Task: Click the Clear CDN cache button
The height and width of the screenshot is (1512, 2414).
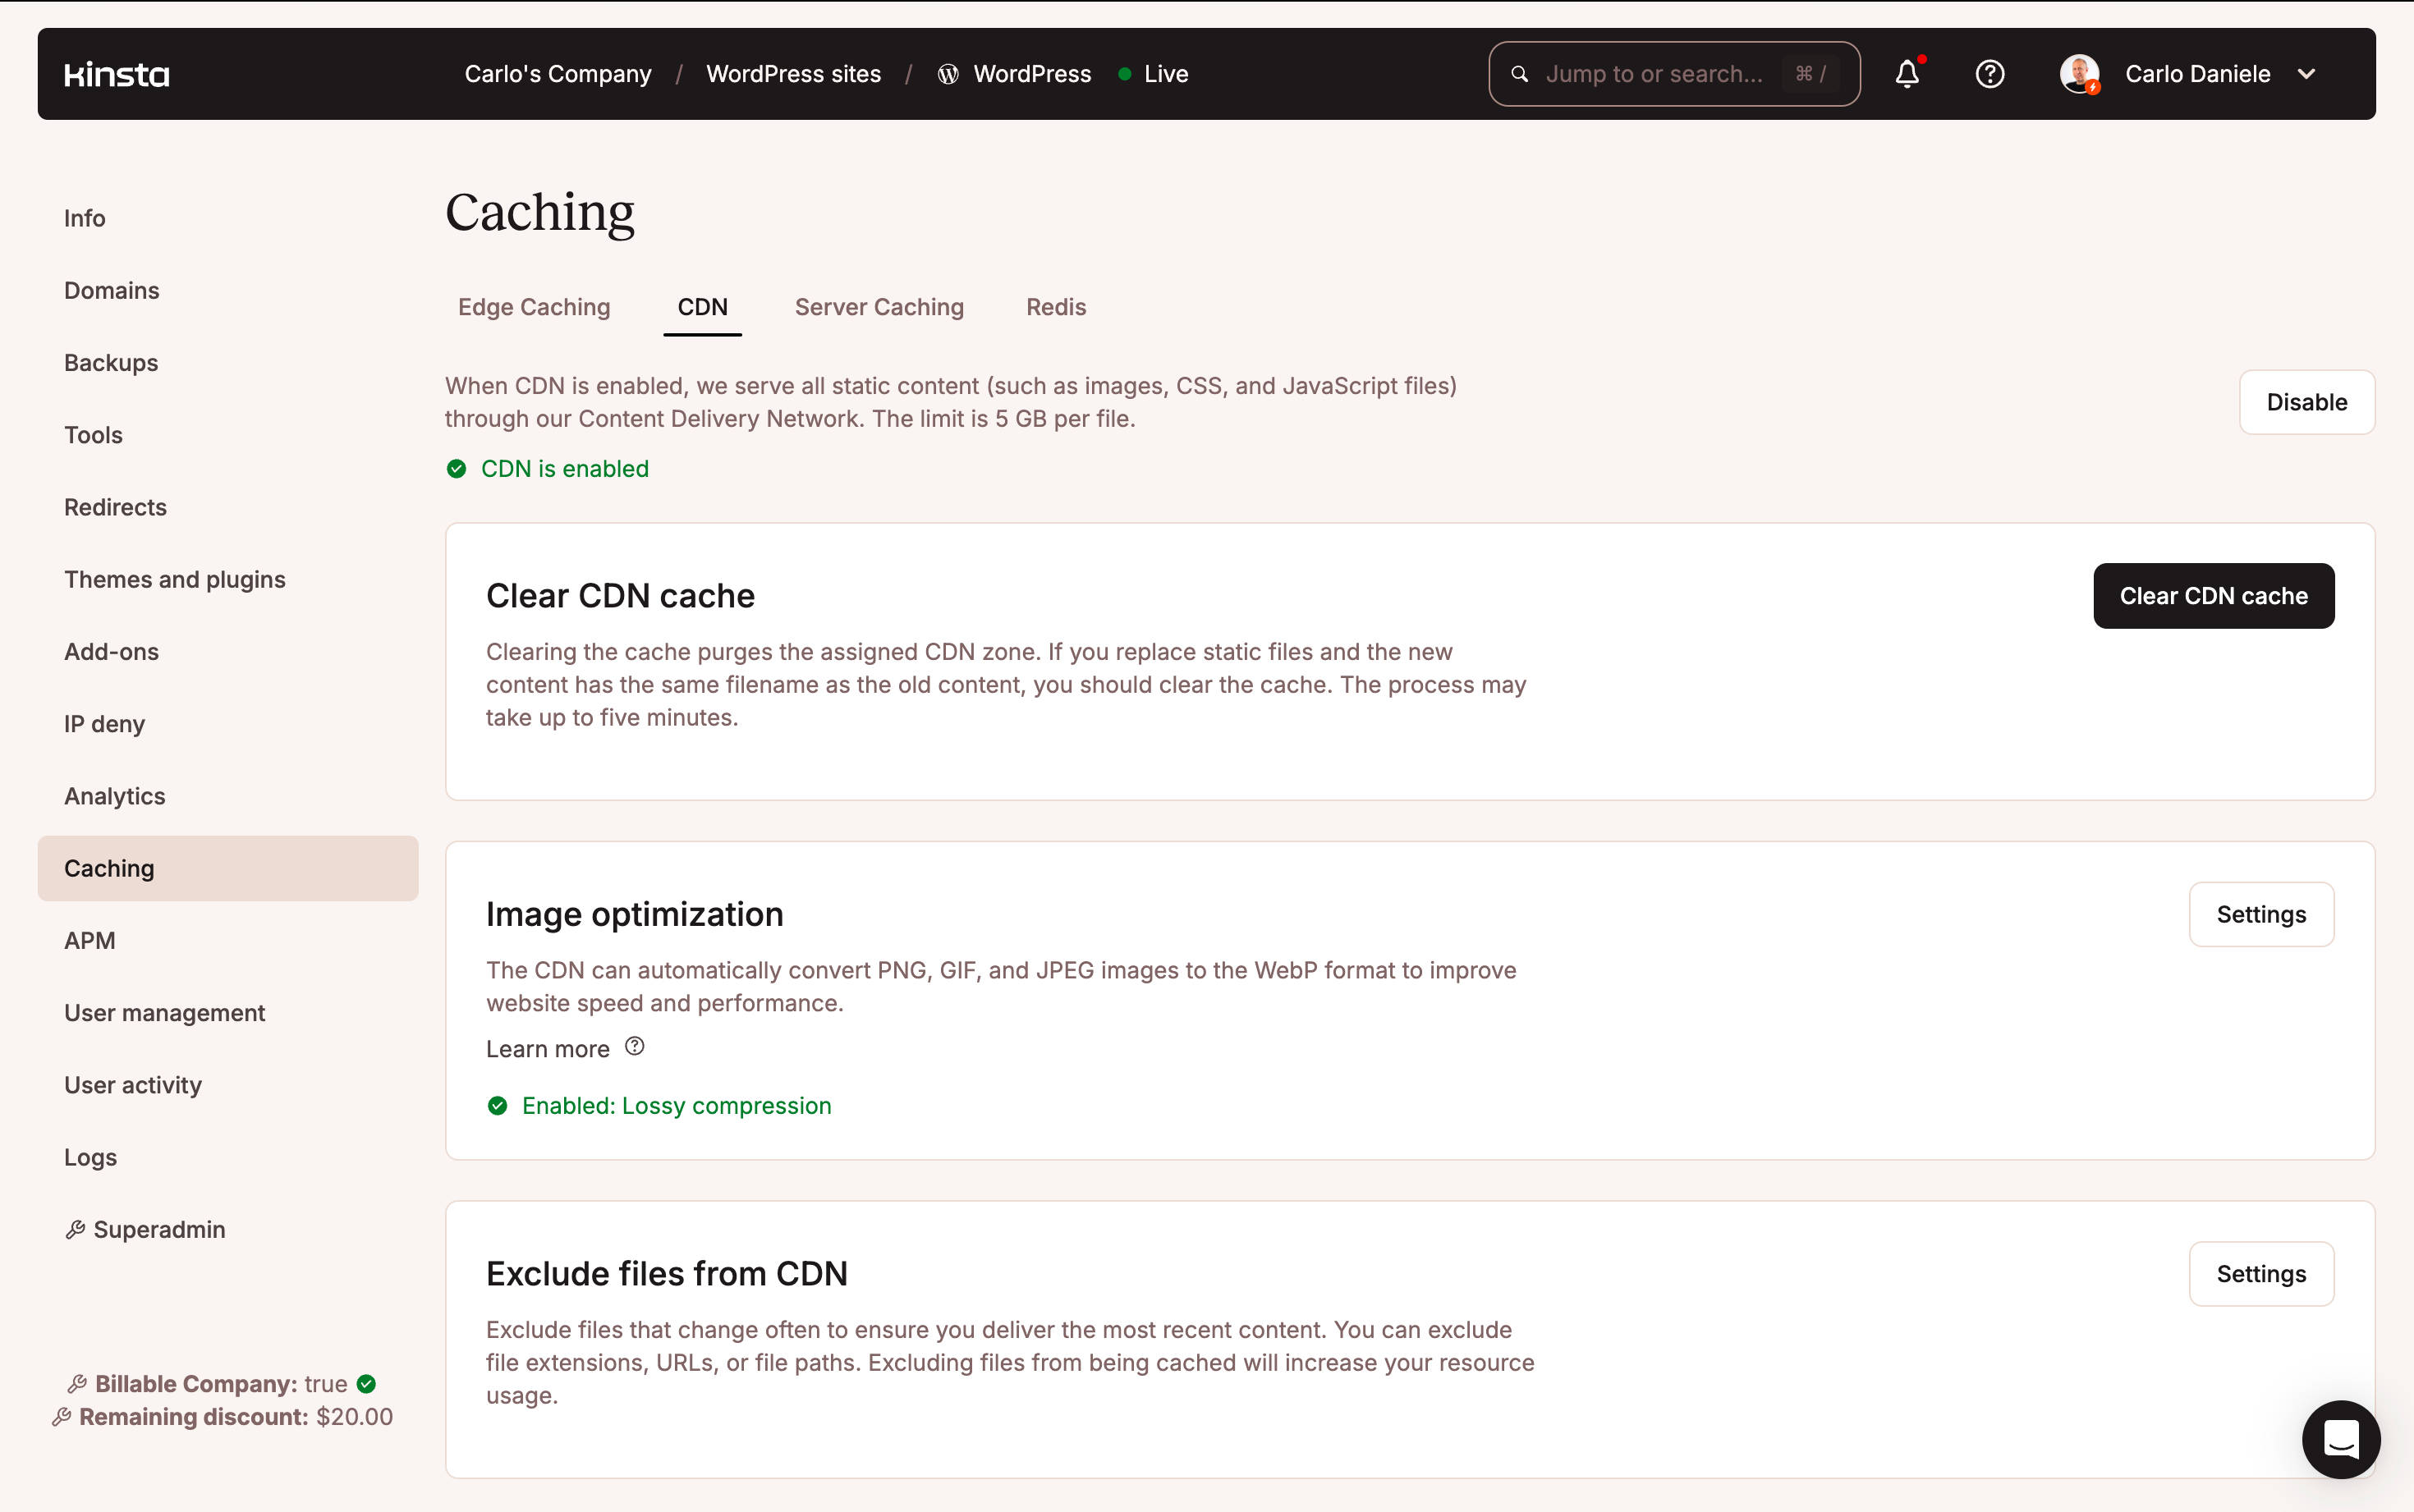Action: pos(2214,594)
